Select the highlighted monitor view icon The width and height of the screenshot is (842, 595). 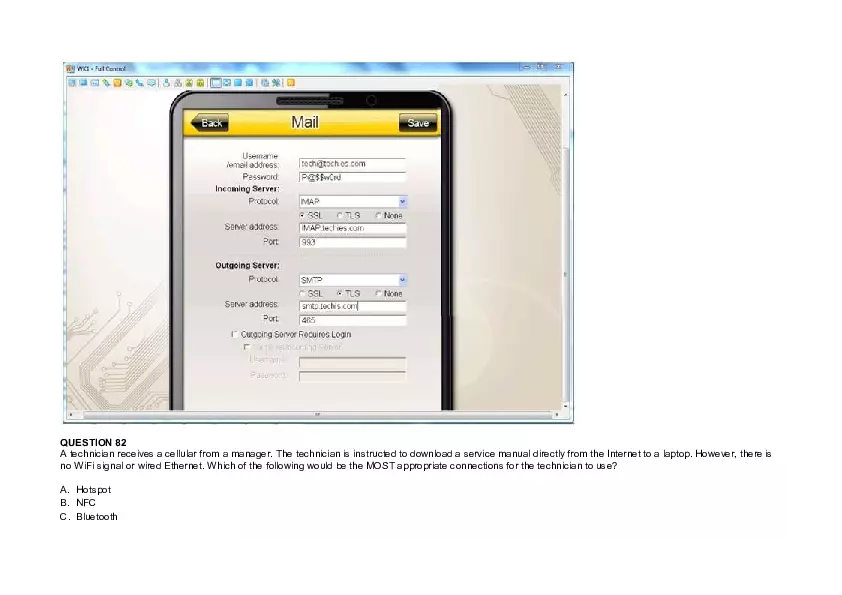(x=216, y=82)
